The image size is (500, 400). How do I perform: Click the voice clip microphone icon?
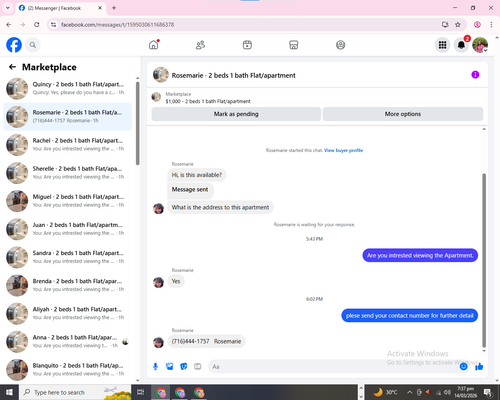coord(155,367)
